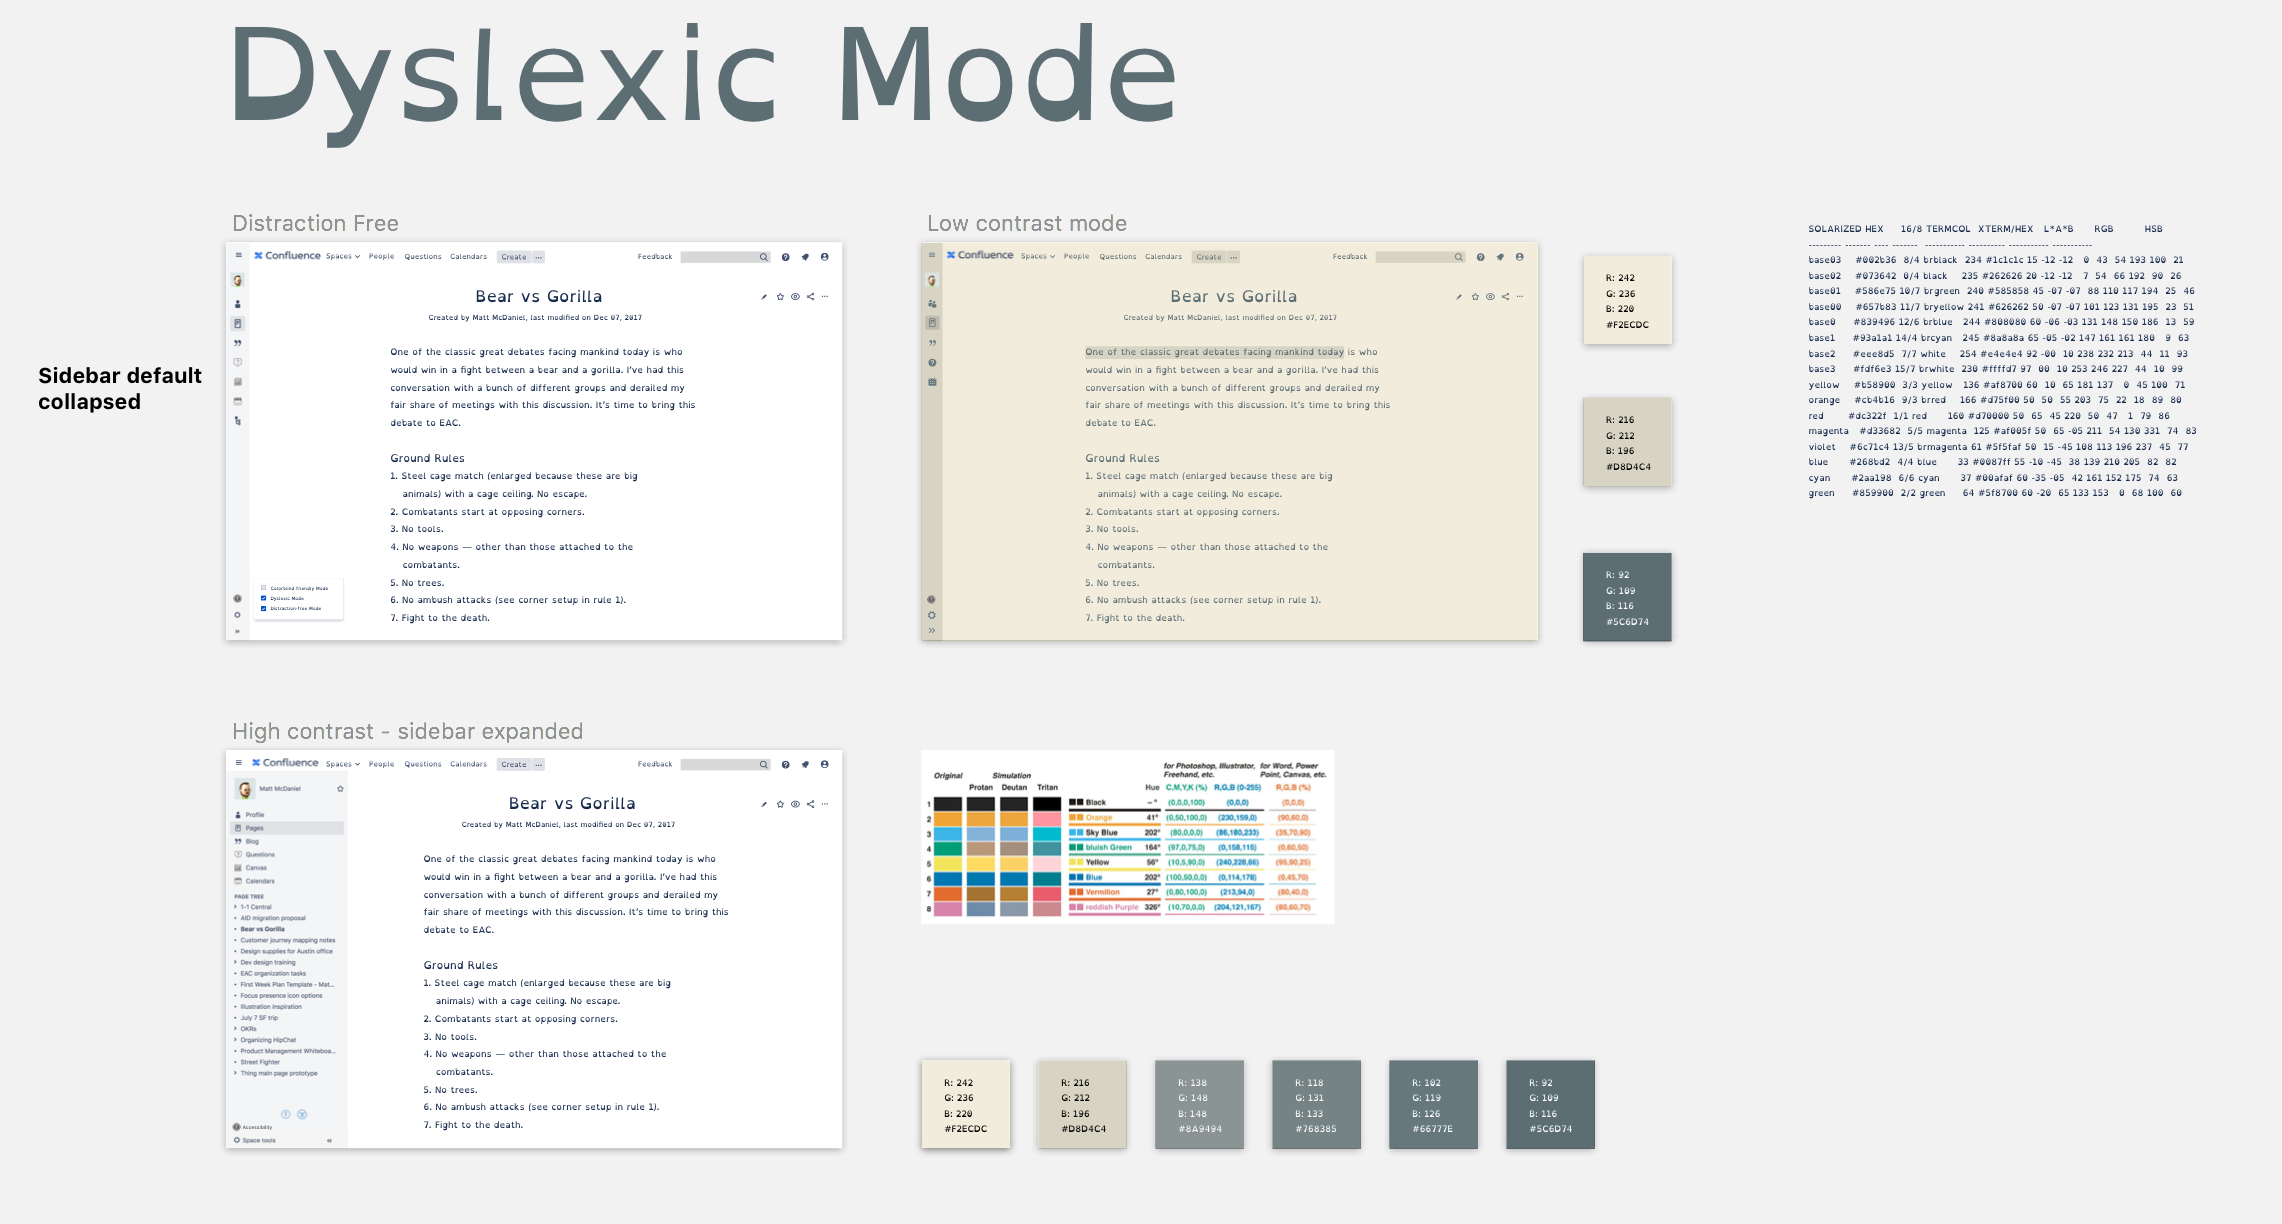This screenshot has width=2282, height=1224.
Task: Open Questions menu in Low contrast mockup
Action: click(1117, 257)
